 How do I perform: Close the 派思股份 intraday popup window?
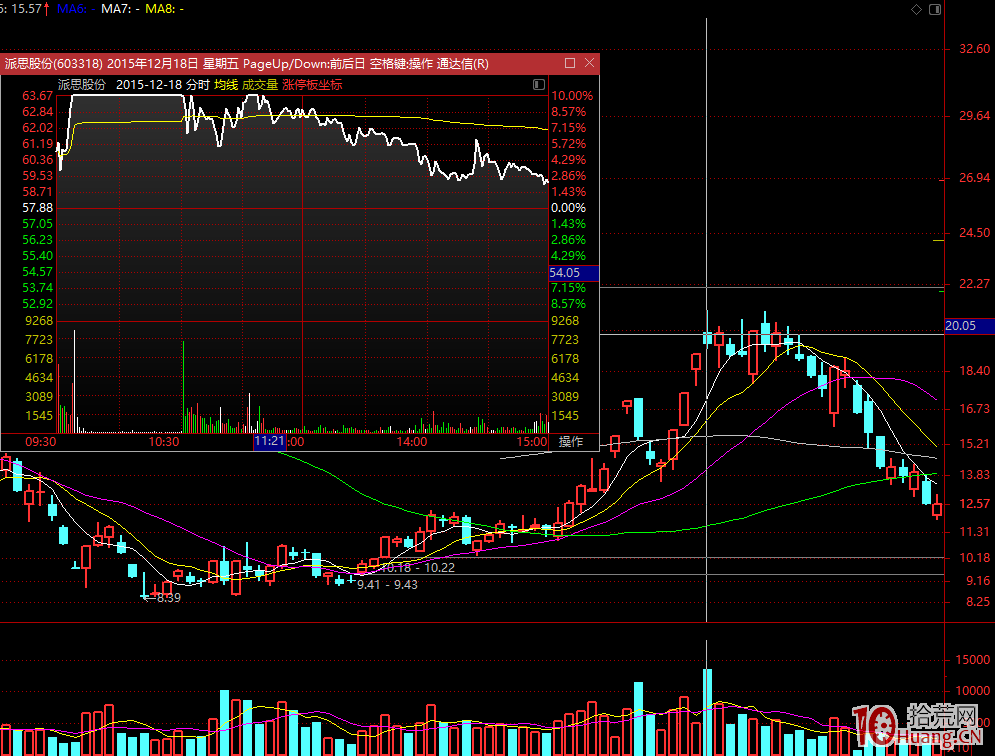(589, 63)
